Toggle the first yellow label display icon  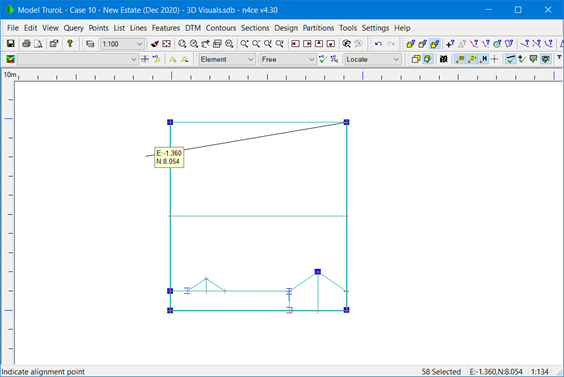(460, 59)
